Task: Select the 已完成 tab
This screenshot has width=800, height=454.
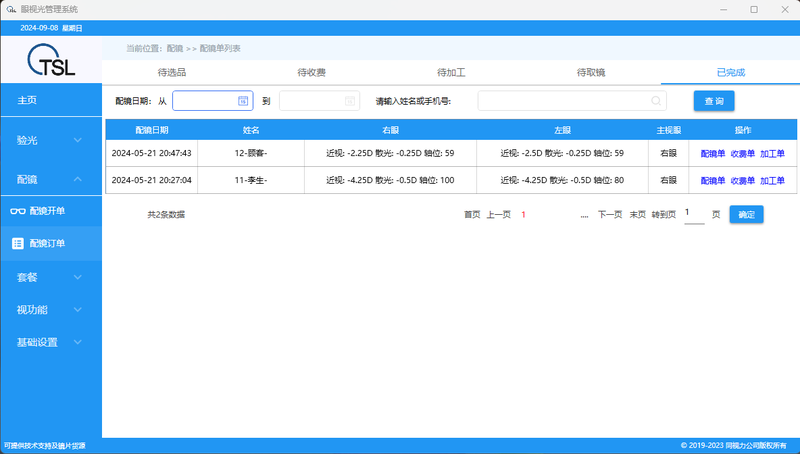Action: pyautogui.click(x=731, y=72)
